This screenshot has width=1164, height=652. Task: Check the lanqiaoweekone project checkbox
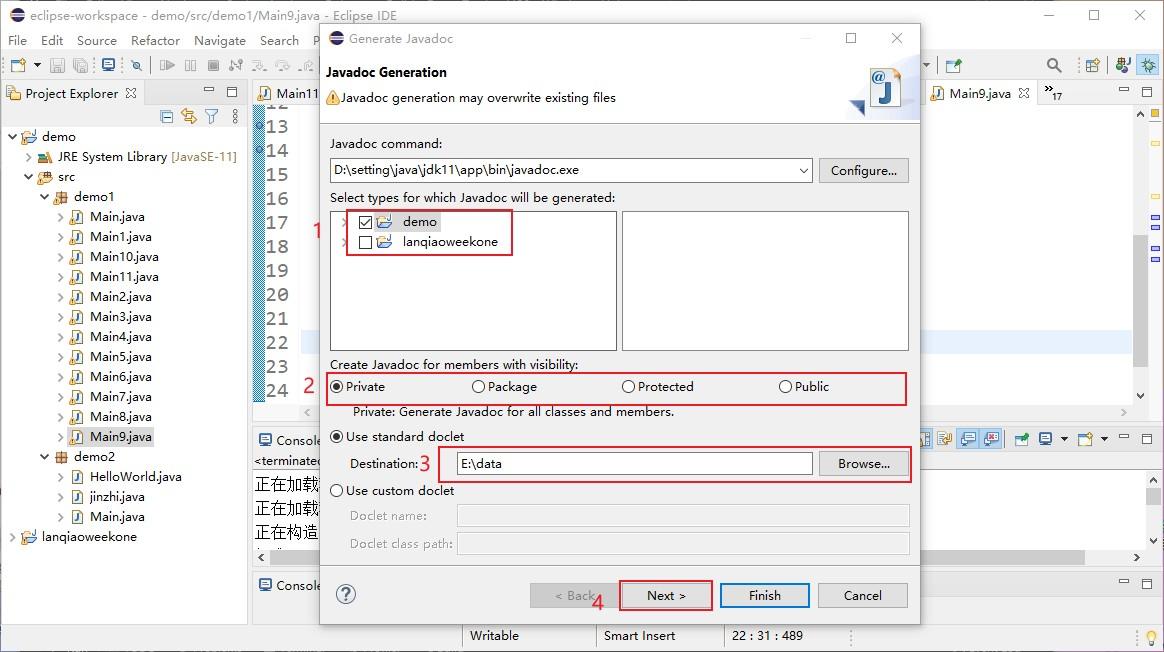[x=365, y=242]
